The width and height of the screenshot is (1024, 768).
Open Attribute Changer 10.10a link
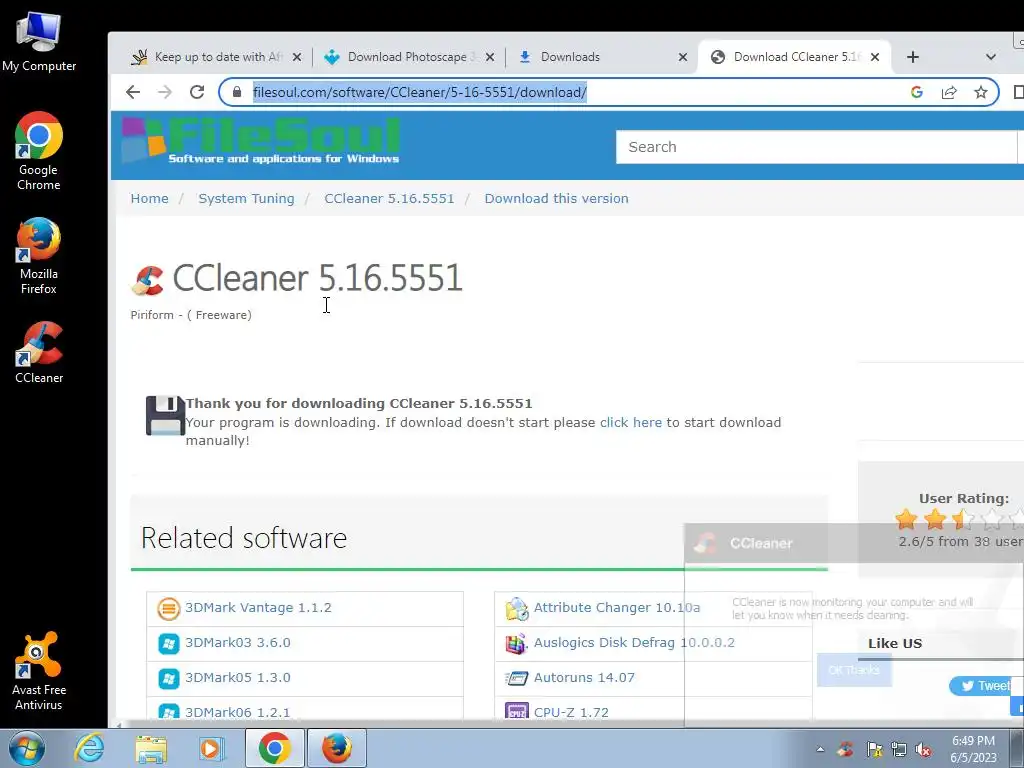pyautogui.click(x=617, y=607)
